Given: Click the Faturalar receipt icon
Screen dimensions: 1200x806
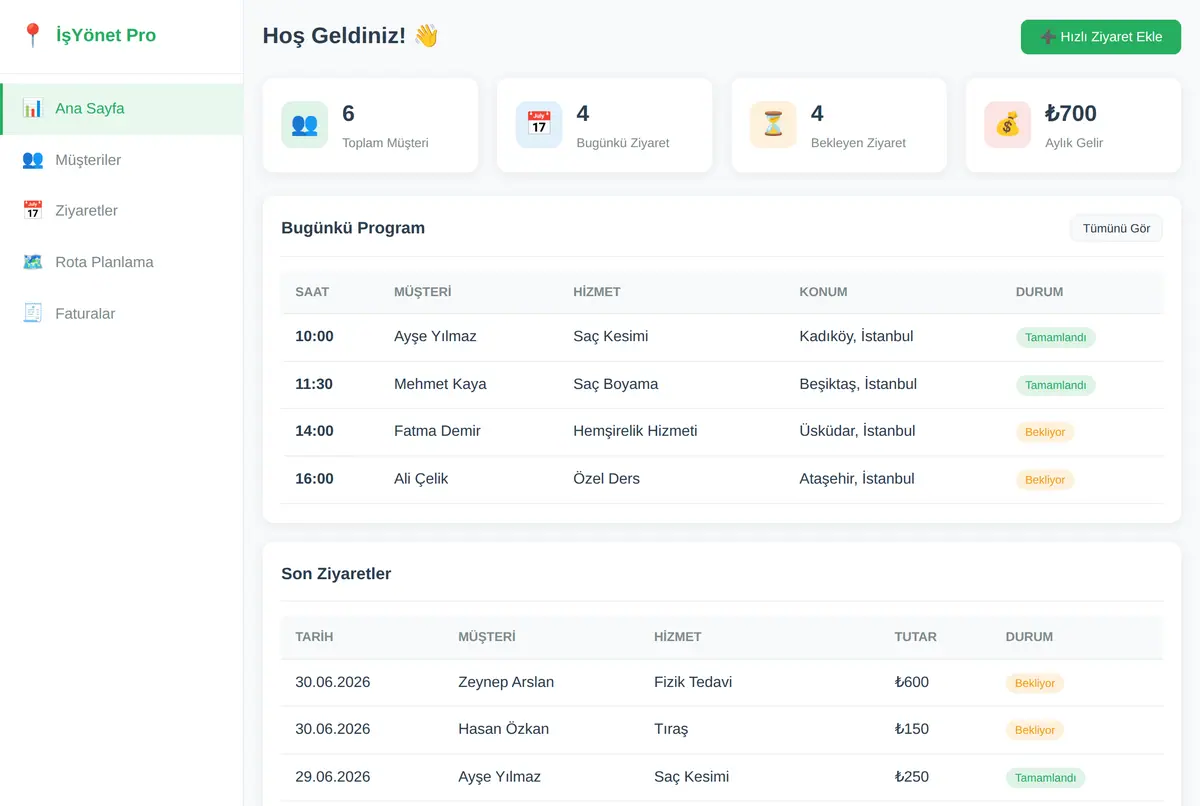Looking at the screenshot, I should point(33,313).
